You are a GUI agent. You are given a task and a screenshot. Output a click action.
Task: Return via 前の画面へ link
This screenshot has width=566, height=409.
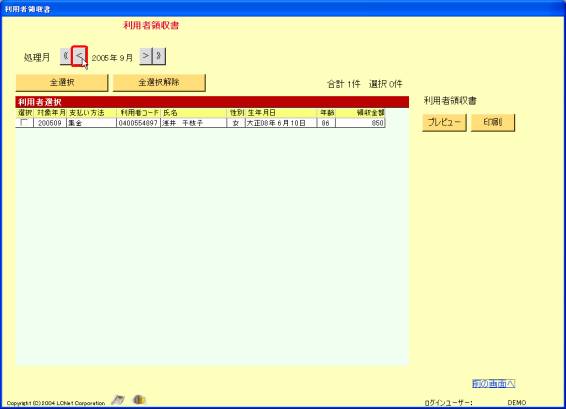pos(493,384)
